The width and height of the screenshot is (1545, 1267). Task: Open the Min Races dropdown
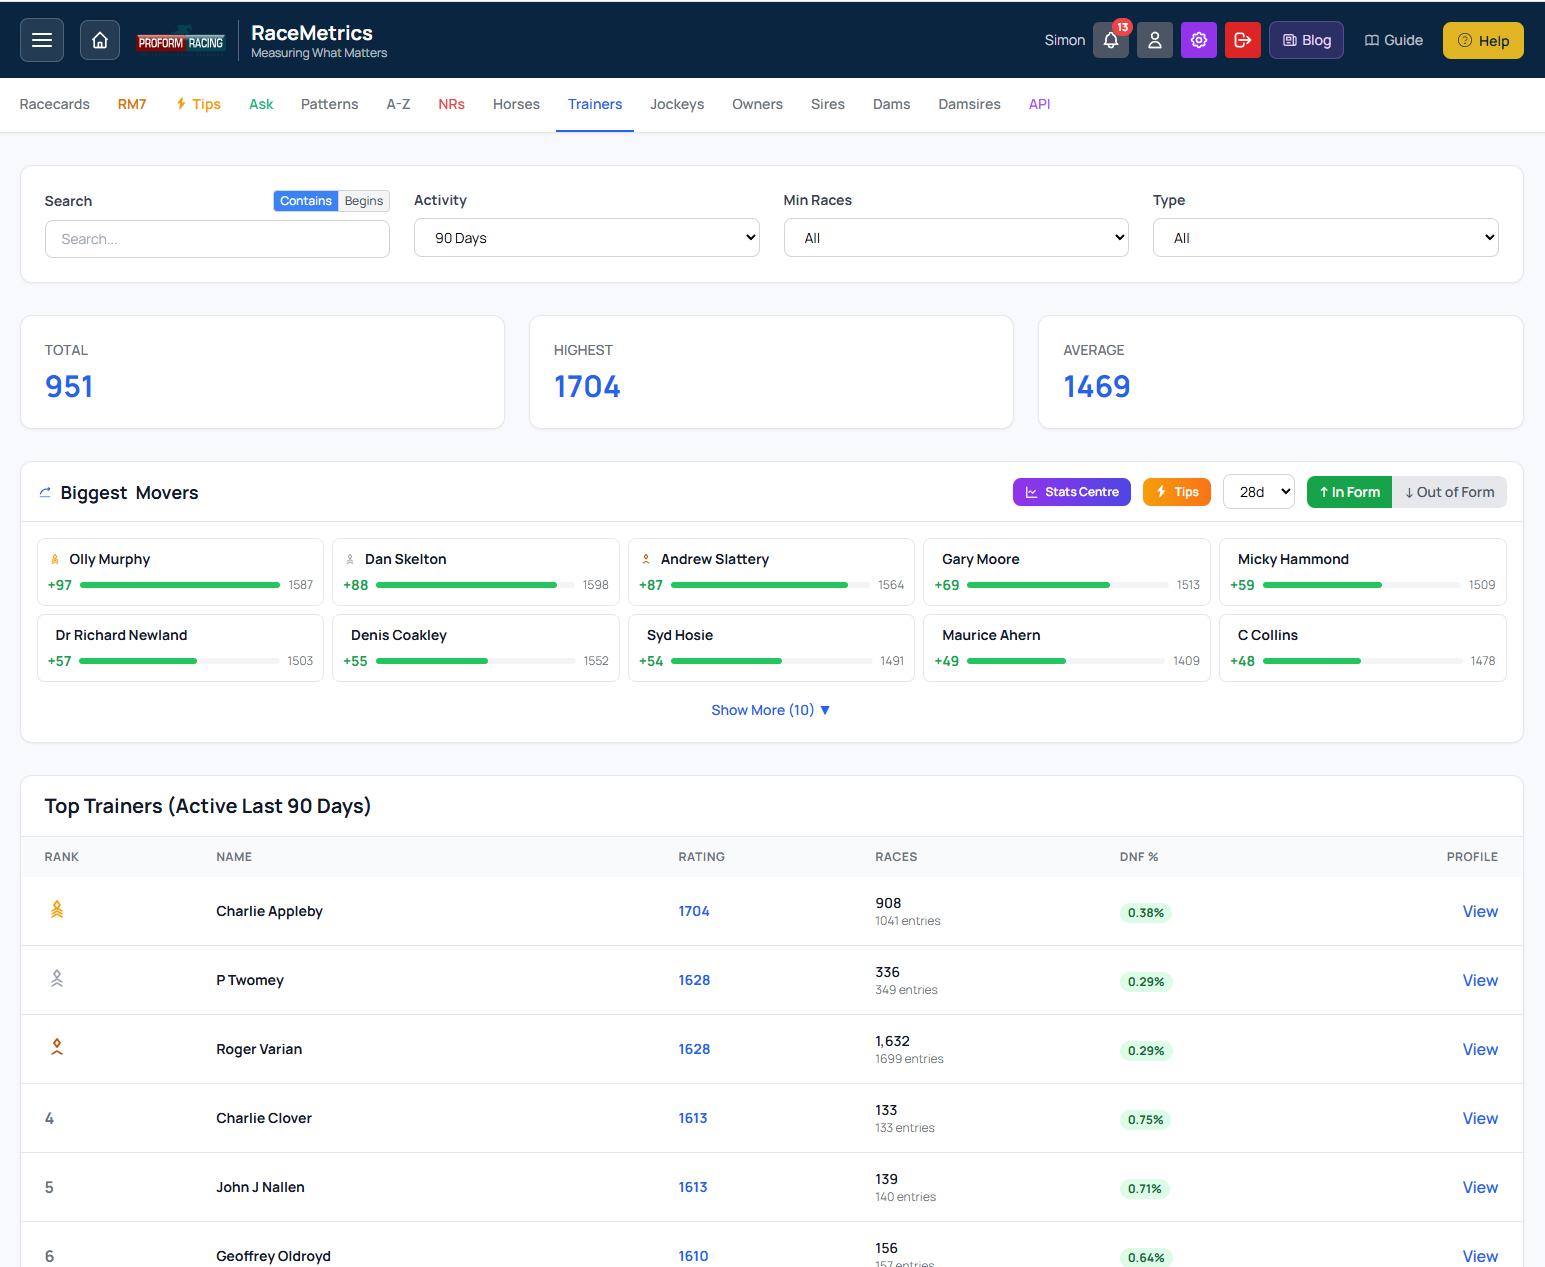(956, 238)
